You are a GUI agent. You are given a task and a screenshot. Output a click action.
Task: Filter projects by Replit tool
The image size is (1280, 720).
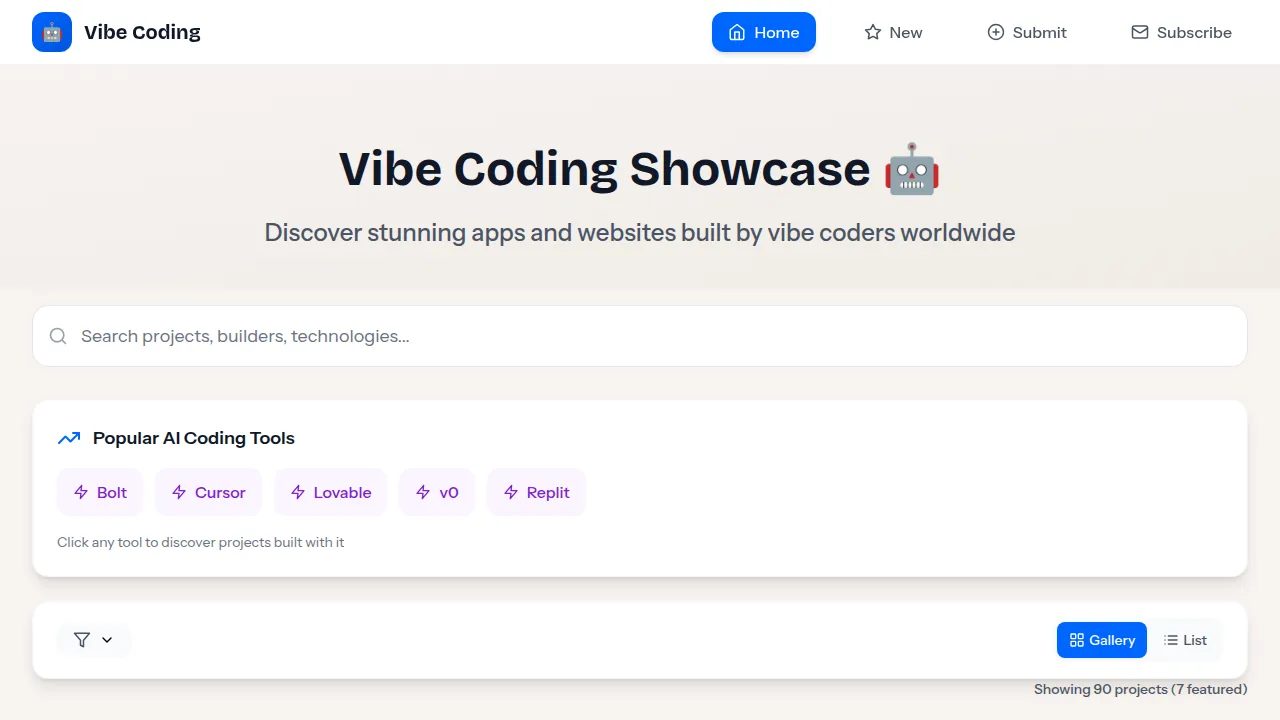(536, 492)
